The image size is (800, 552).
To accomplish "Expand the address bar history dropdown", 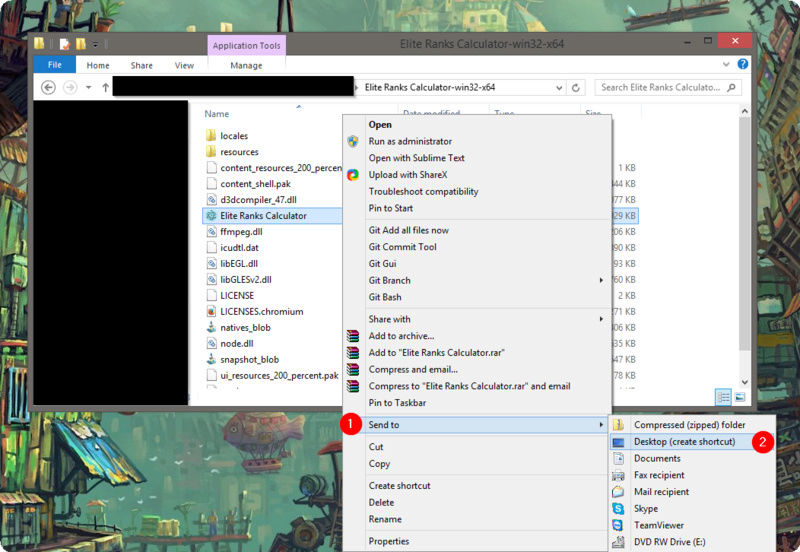I will [559, 88].
